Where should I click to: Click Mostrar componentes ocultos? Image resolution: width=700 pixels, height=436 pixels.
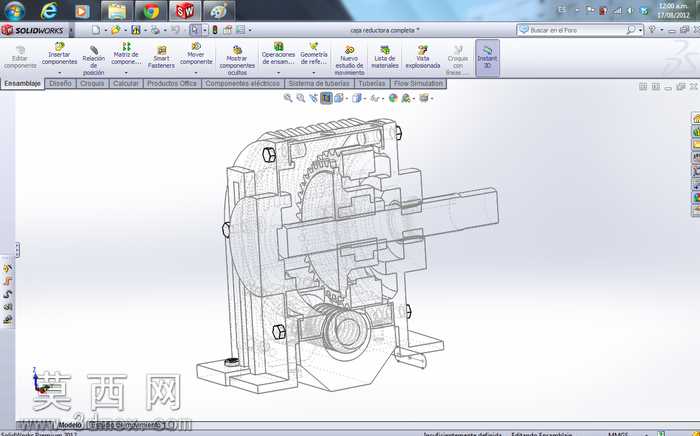click(237, 60)
